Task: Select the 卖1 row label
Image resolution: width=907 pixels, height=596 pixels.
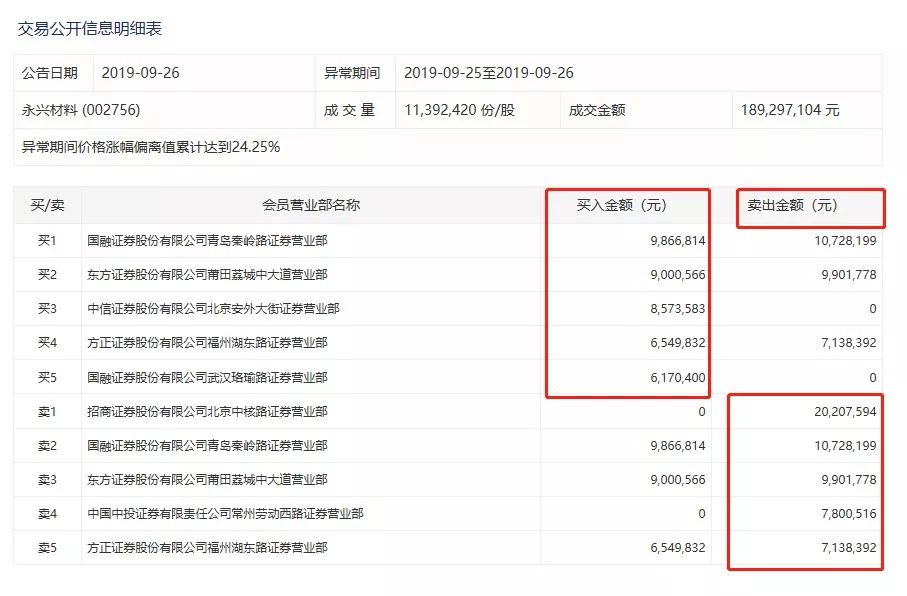Action: 47,411
